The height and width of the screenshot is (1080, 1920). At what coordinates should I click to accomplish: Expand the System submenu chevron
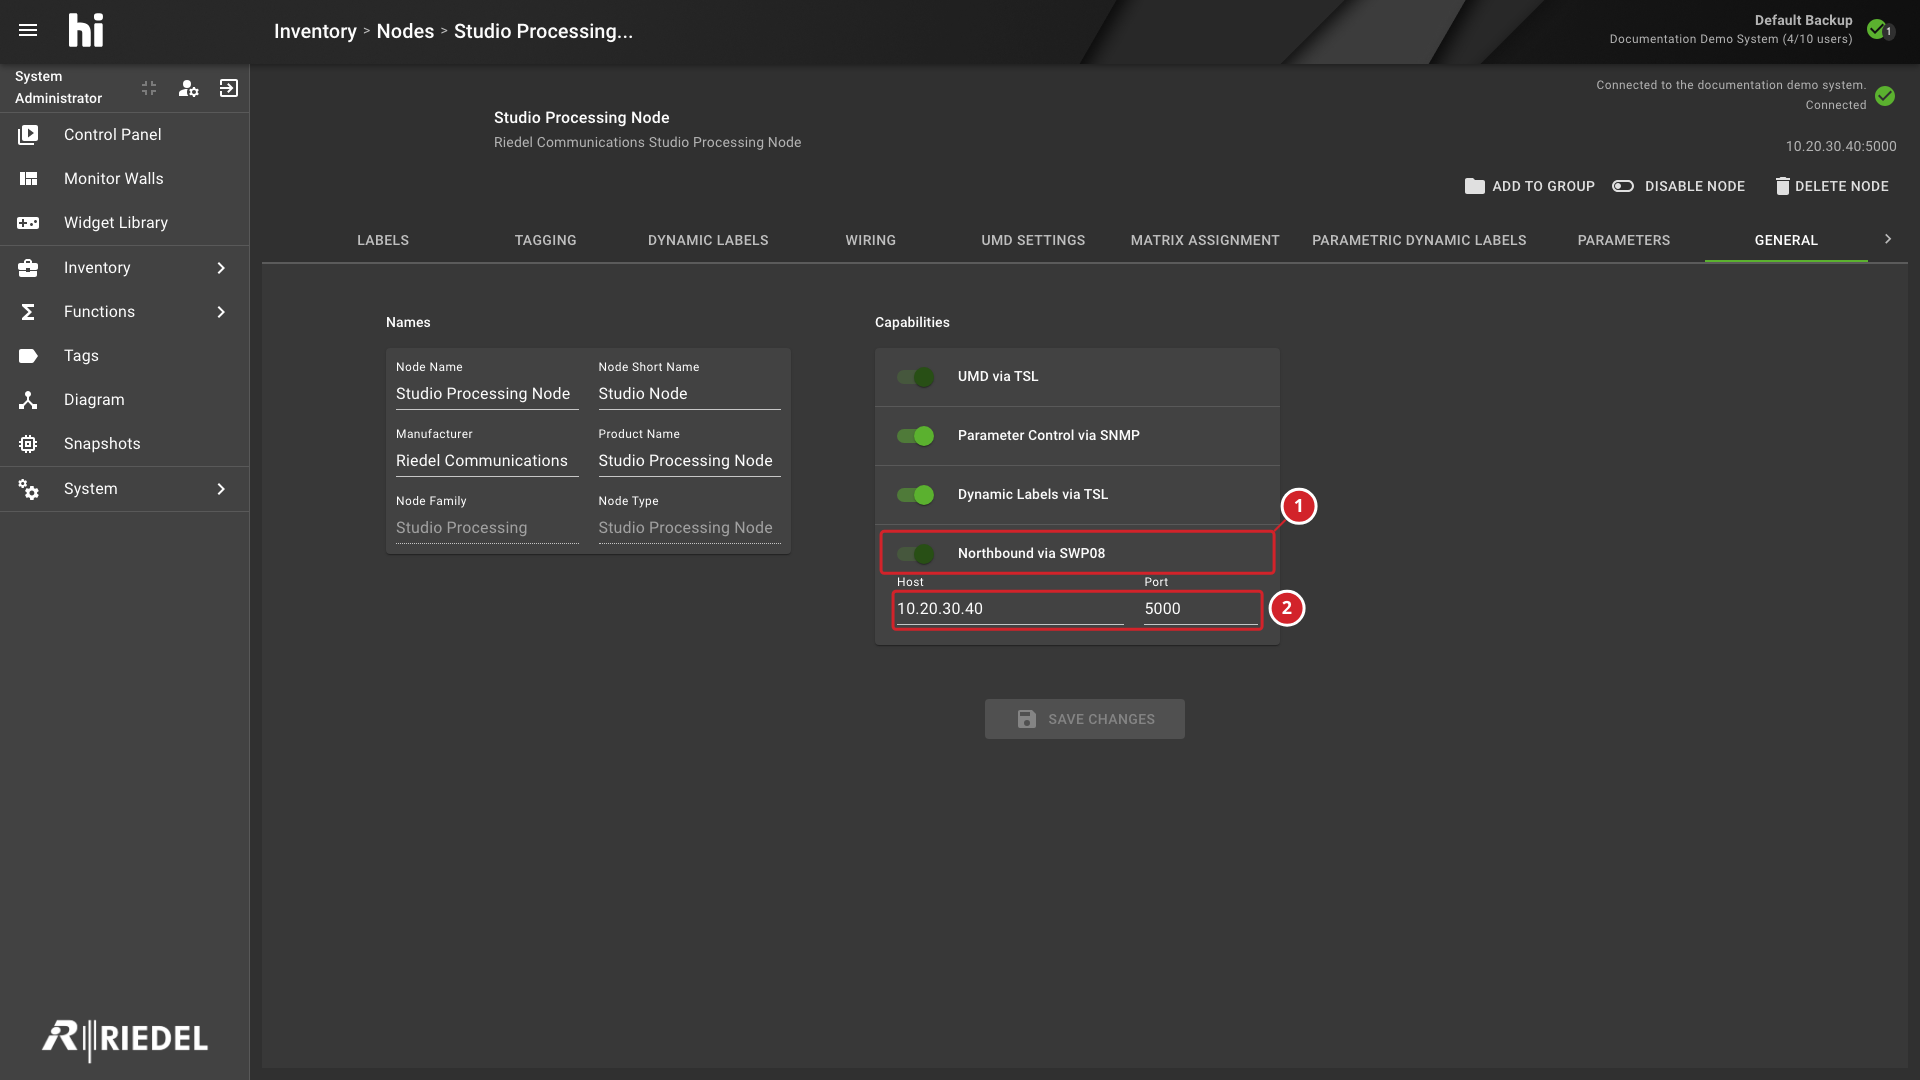(x=221, y=488)
